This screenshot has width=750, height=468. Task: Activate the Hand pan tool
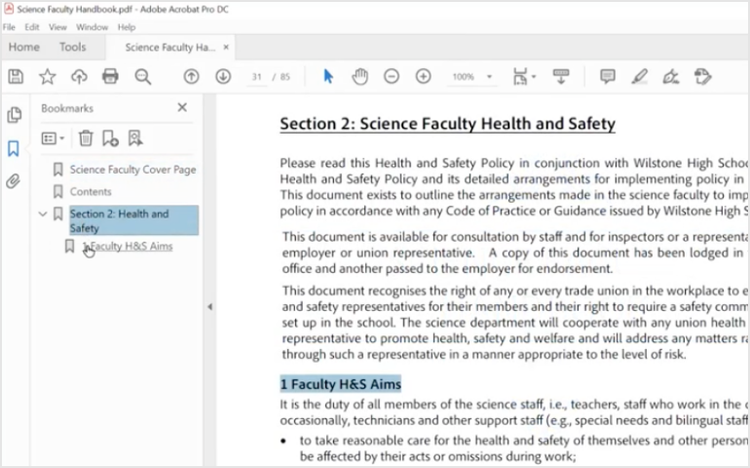click(x=360, y=77)
